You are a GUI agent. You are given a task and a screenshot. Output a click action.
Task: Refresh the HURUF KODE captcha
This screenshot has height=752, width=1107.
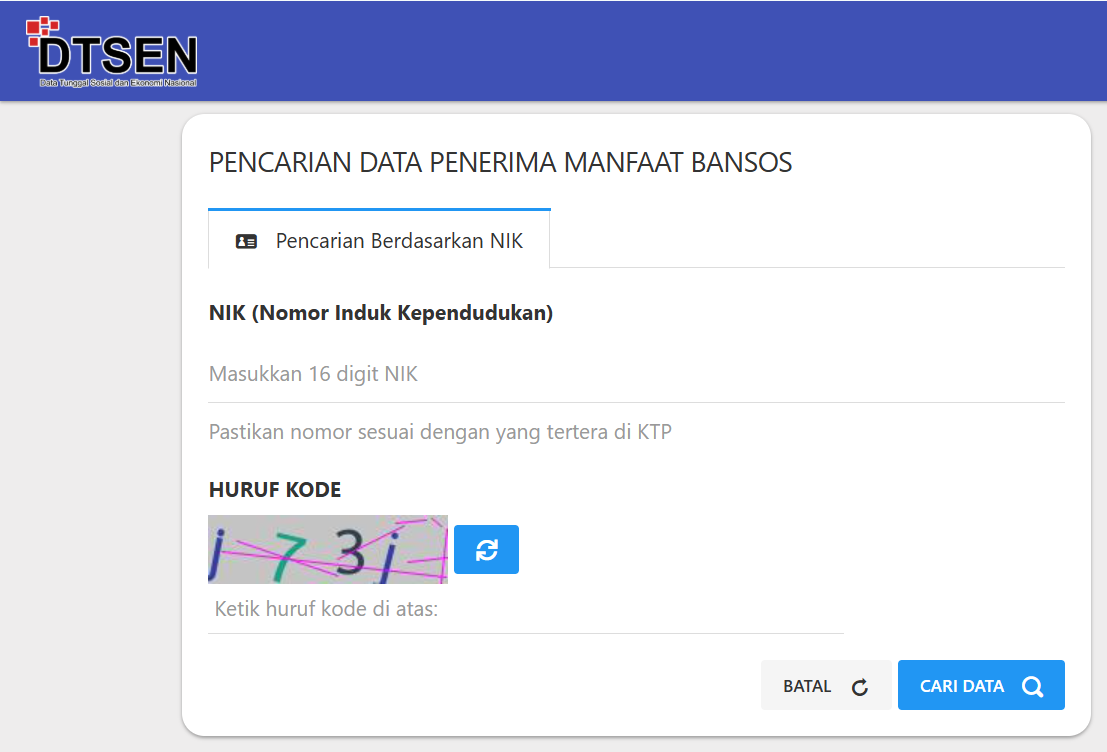point(486,549)
